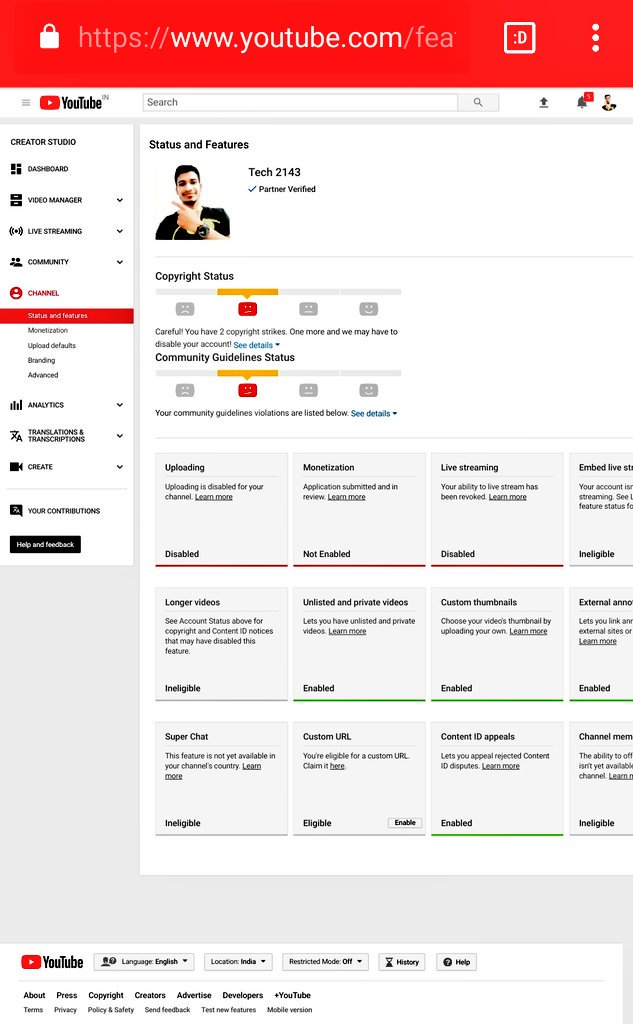Click Learn more under Content ID appeals
The image size is (633, 1024).
pyautogui.click(x=501, y=766)
